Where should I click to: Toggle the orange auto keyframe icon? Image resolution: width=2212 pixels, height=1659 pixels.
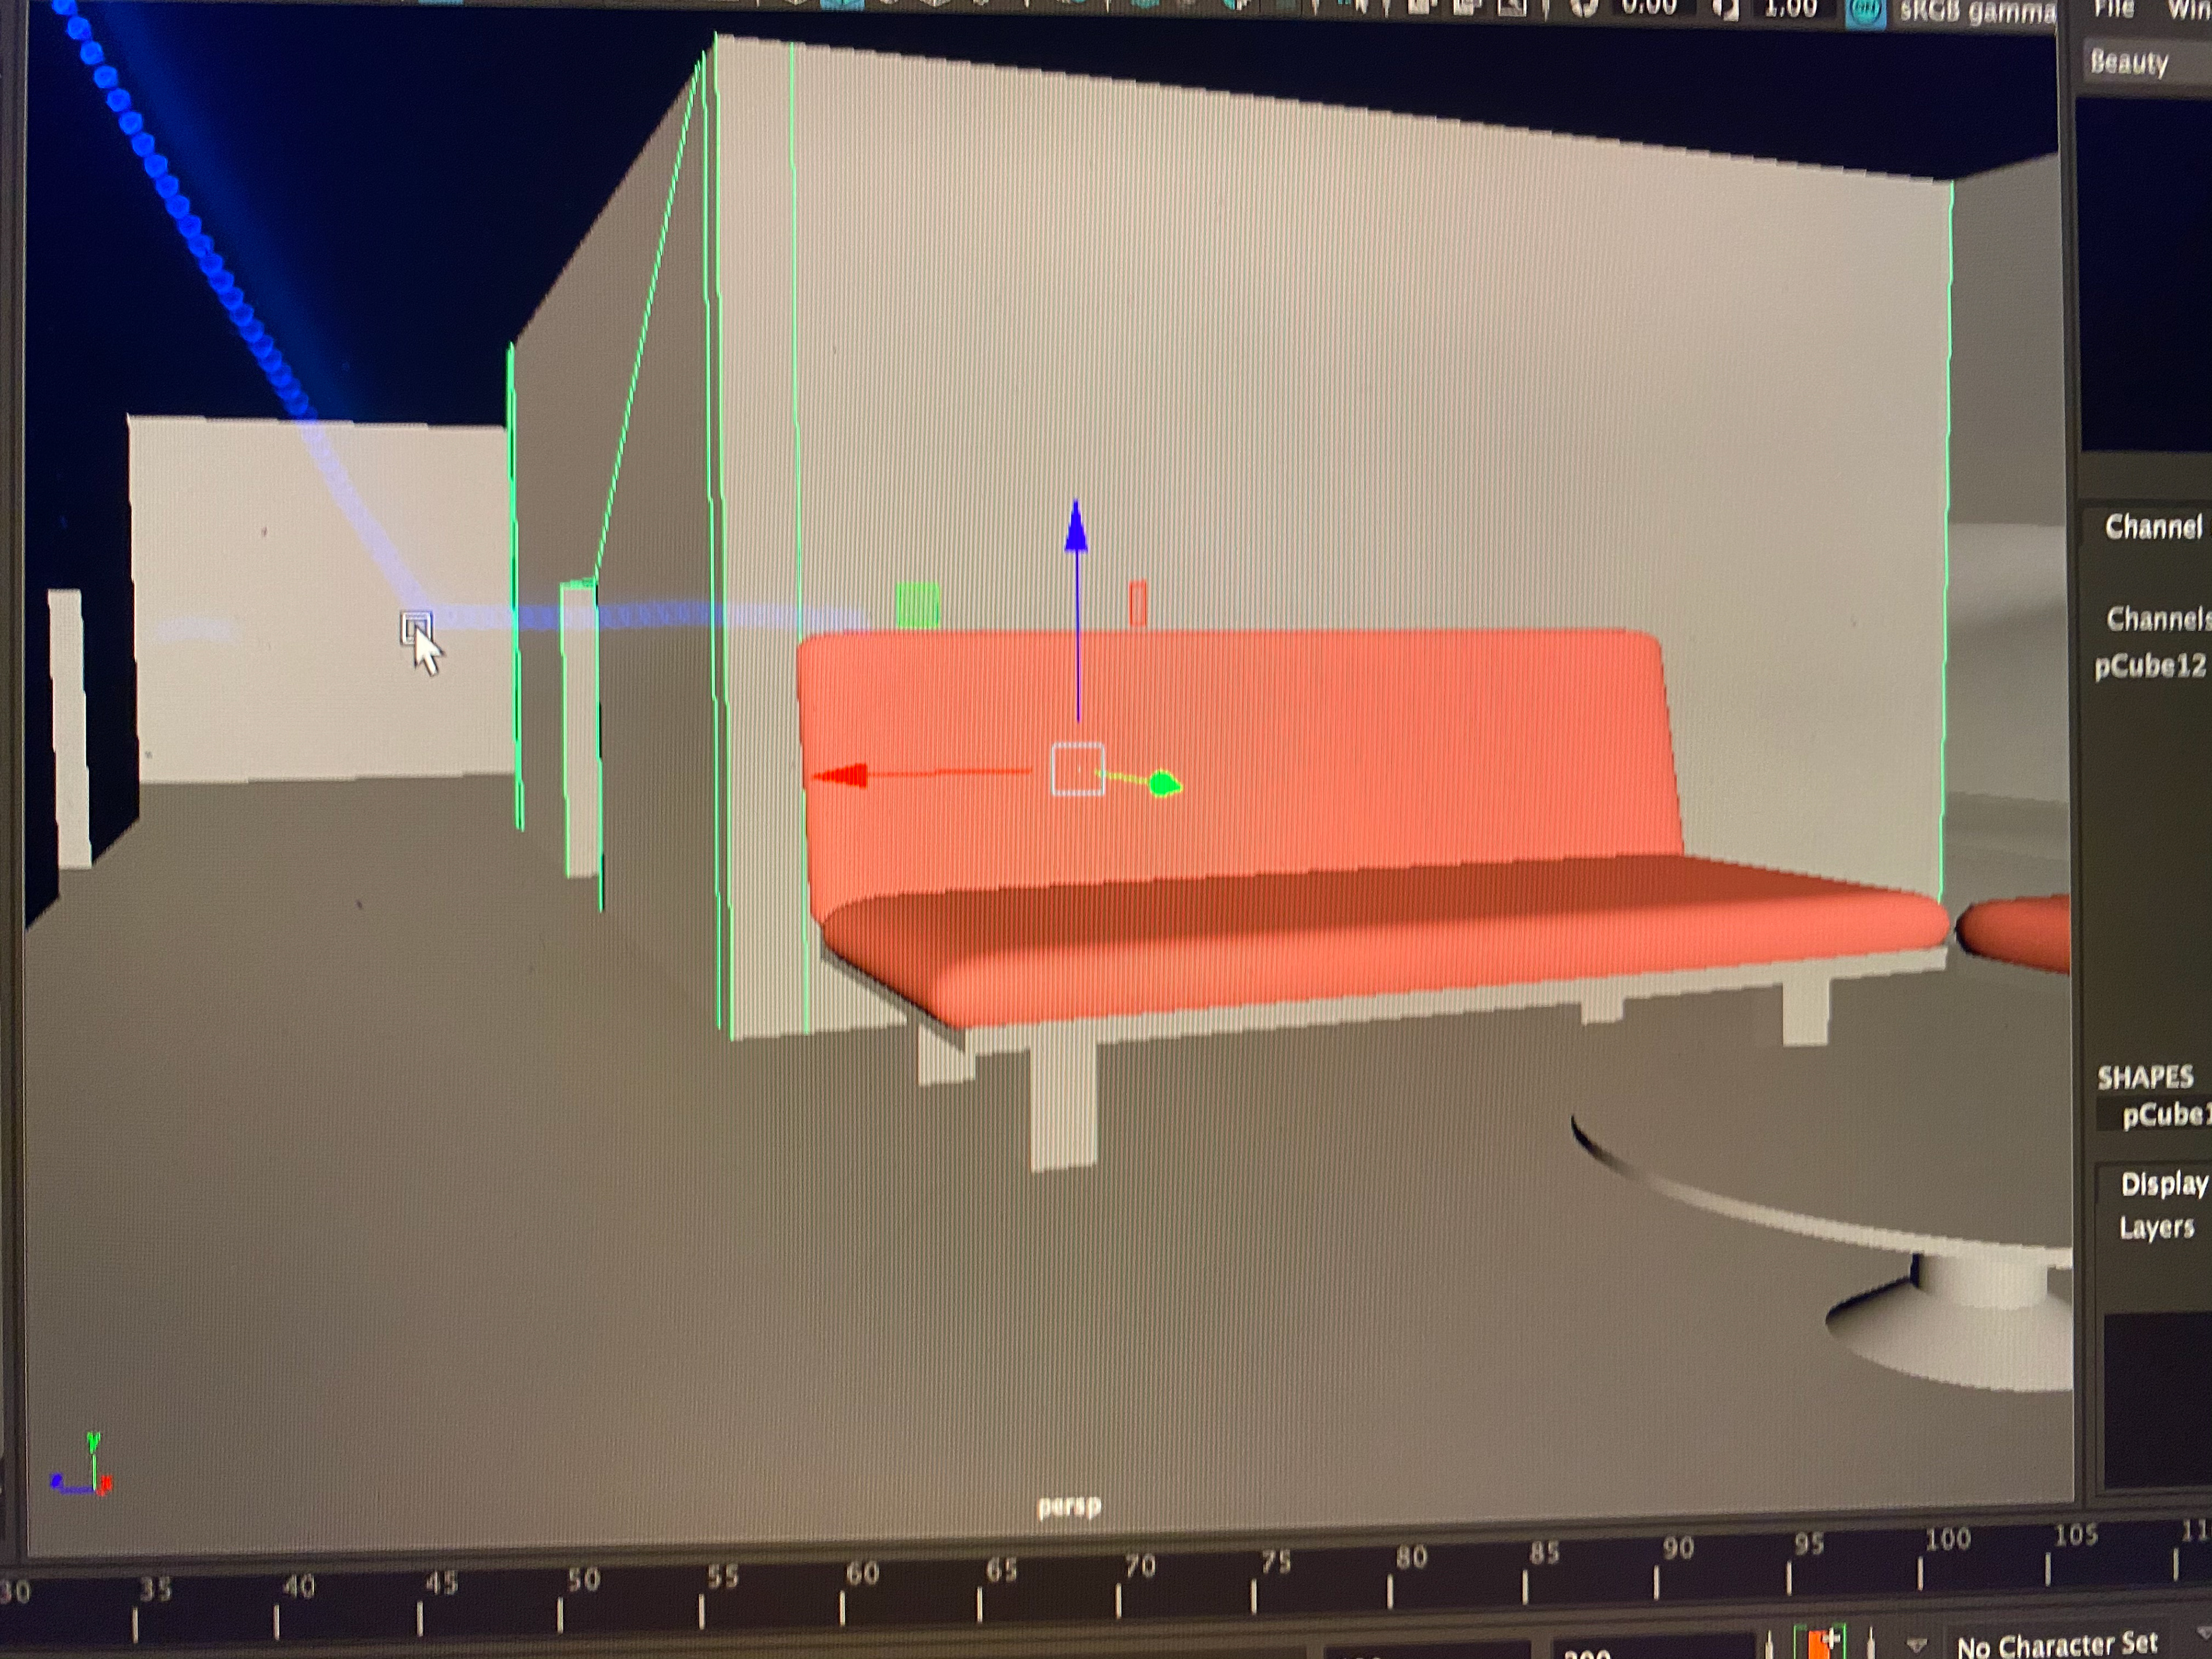coord(1820,1642)
